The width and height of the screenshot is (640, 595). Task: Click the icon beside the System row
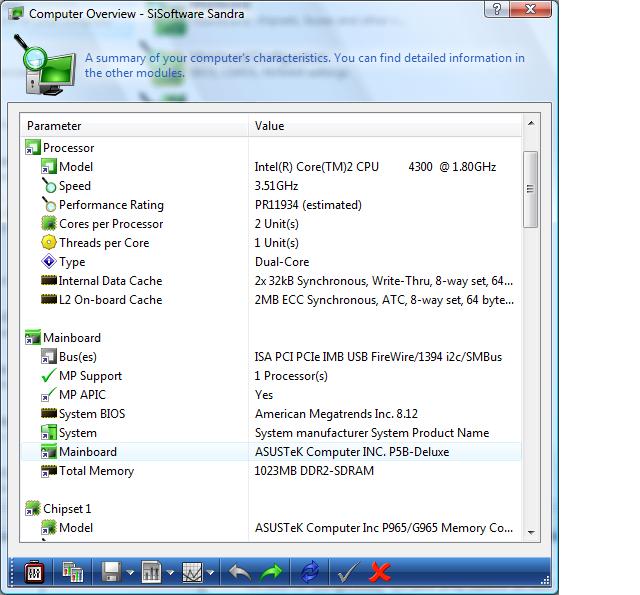click(49, 433)
